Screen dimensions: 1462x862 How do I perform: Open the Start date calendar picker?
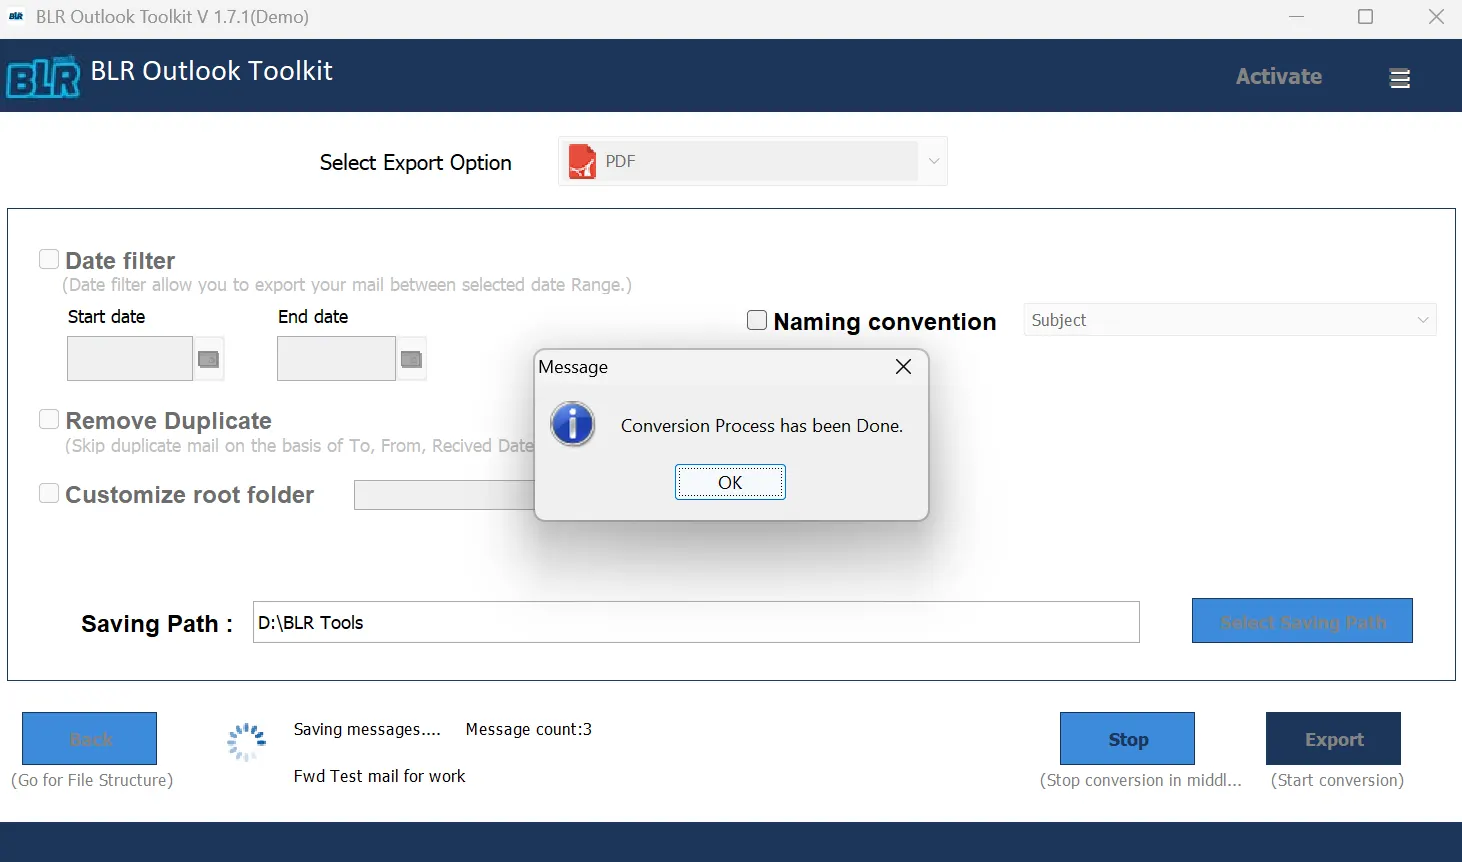pos(208,359)
